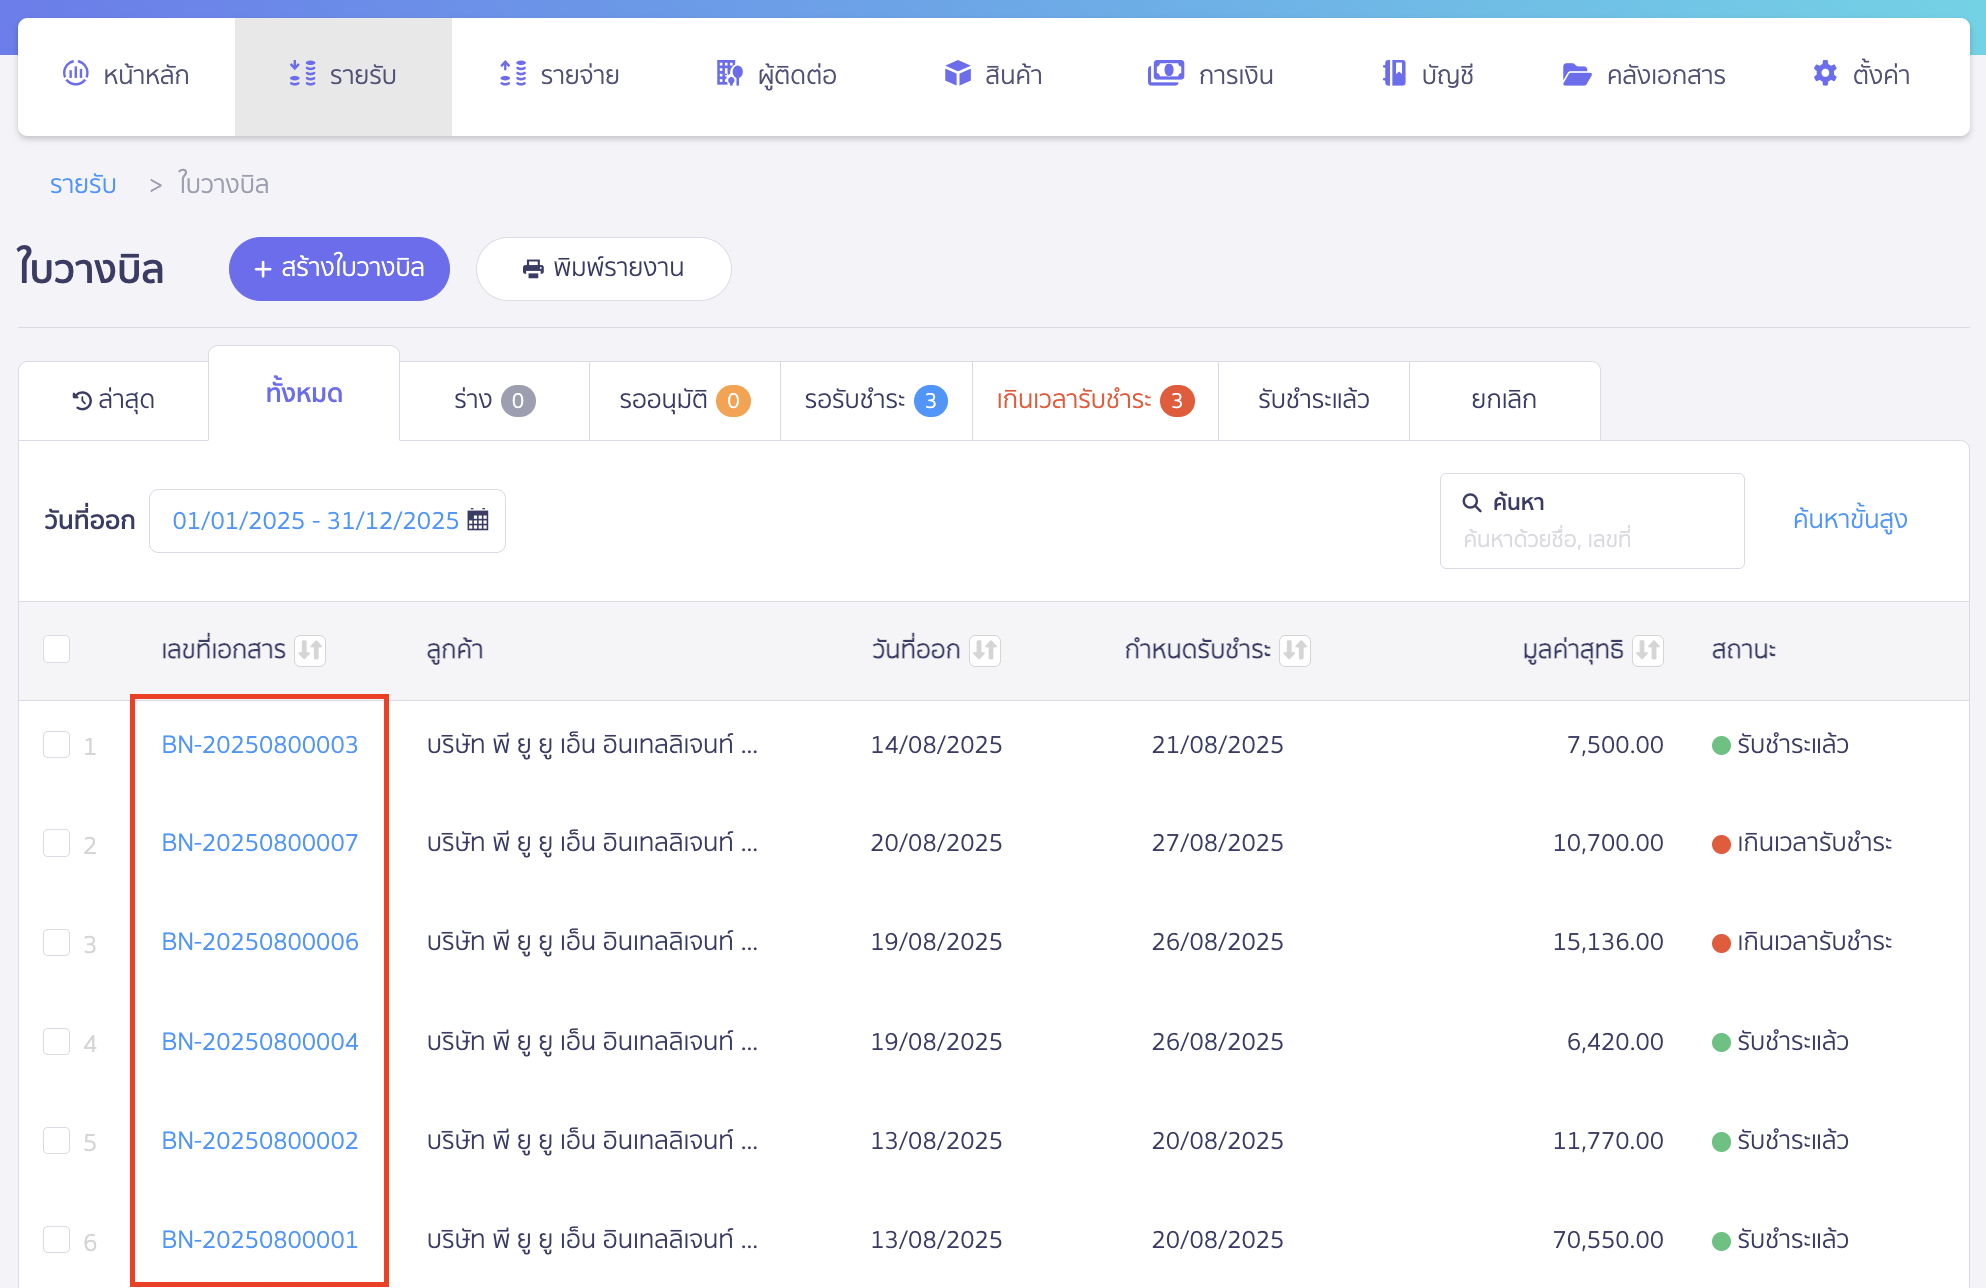The height and width of the screenshot is (1288, 1986).
Task: Click the search input field
Action: pyautogui.click(x=1591, y=539)
